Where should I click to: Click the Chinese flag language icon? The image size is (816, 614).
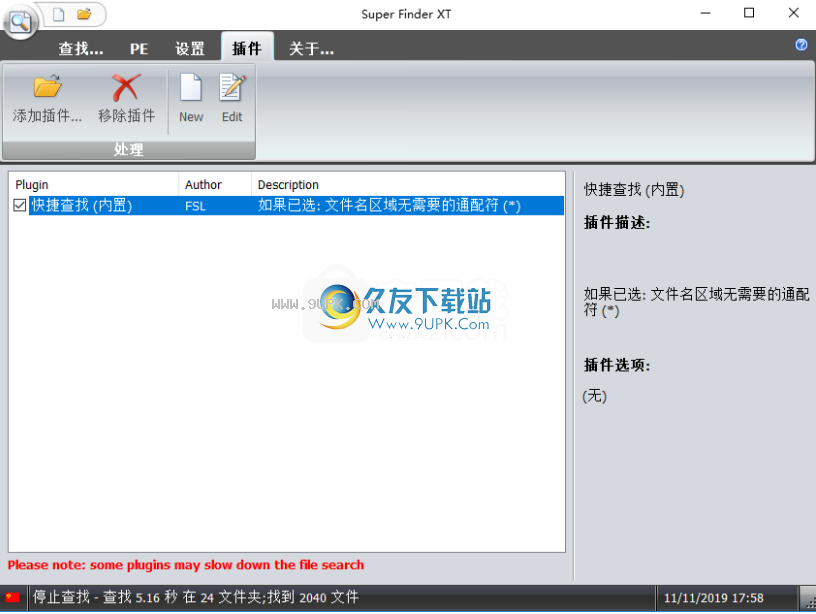(12, 597)
